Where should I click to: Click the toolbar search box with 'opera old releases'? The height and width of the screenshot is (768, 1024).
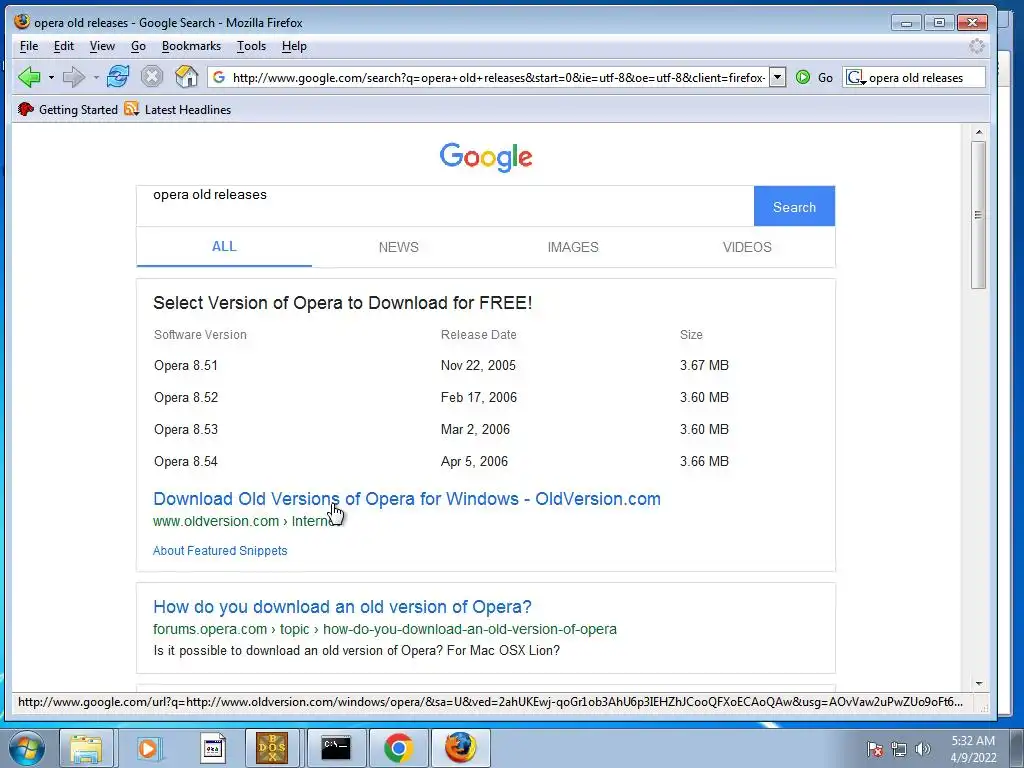(925, 78)
